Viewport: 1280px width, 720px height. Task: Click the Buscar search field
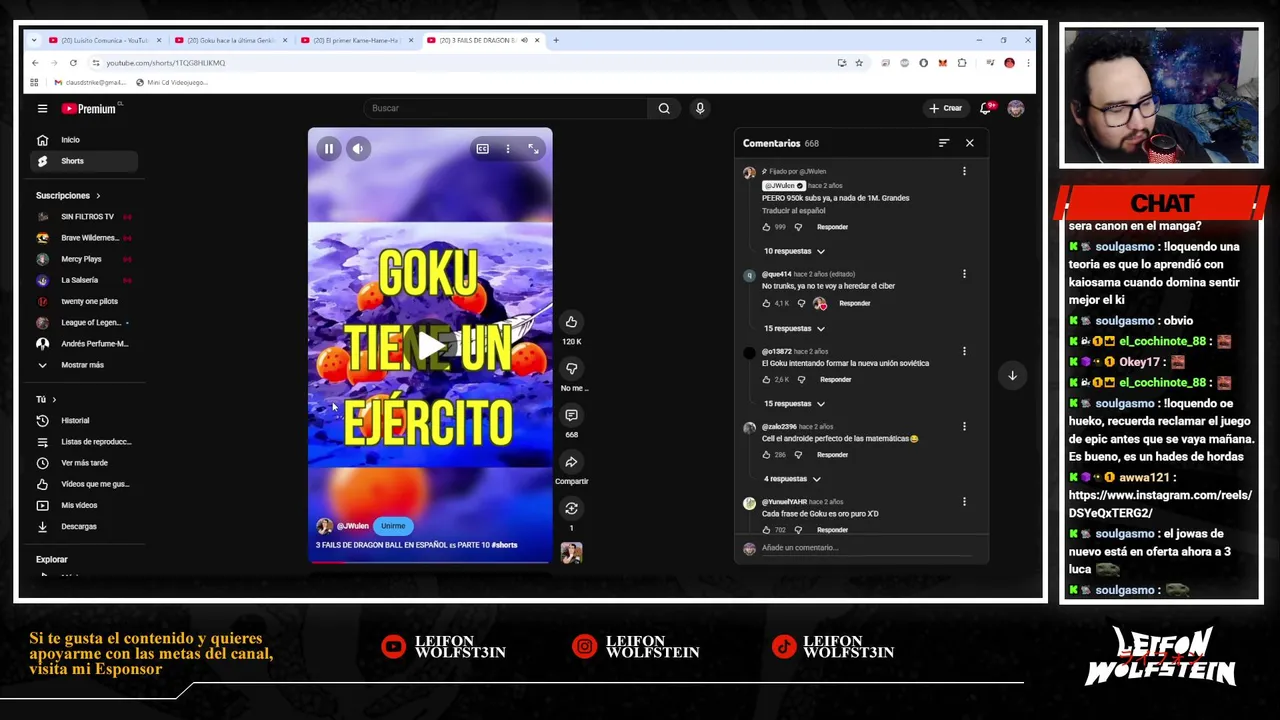click(x=507, y=108)
